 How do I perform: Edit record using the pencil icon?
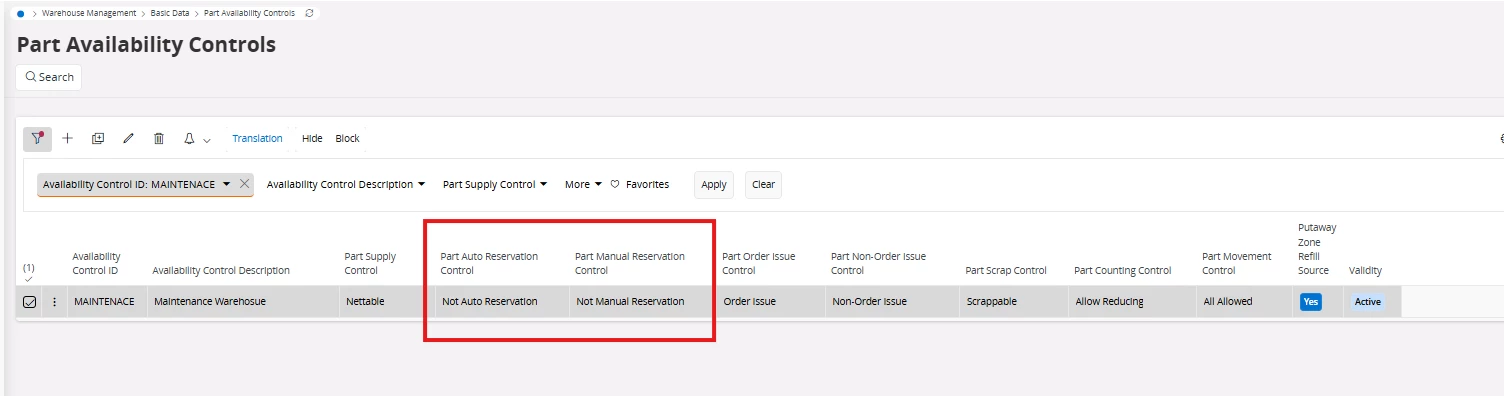click(128, 139)
